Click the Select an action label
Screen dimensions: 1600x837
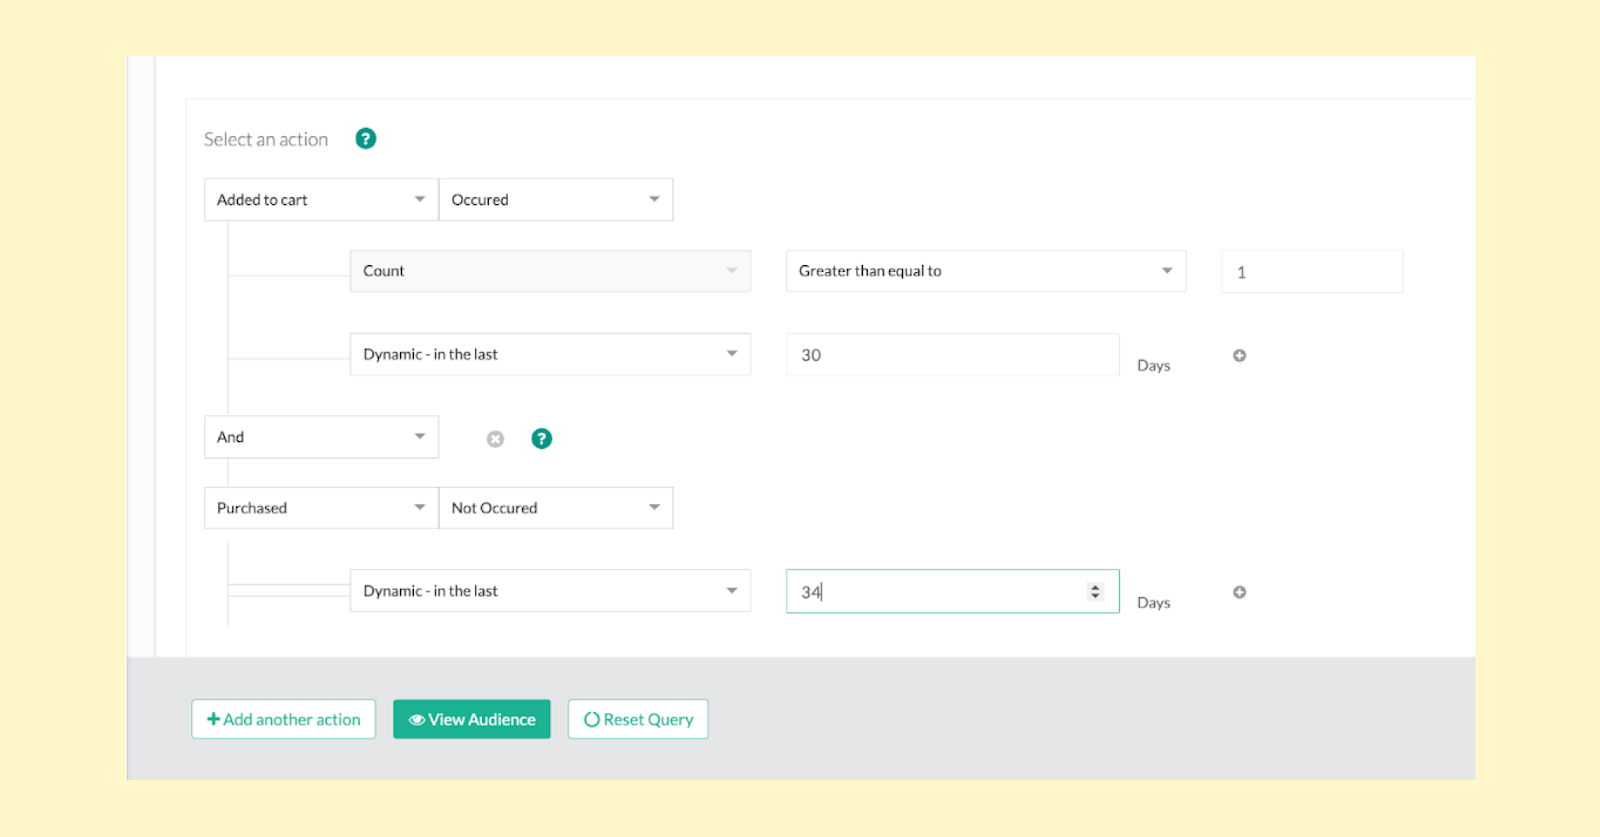coord(266,139)
